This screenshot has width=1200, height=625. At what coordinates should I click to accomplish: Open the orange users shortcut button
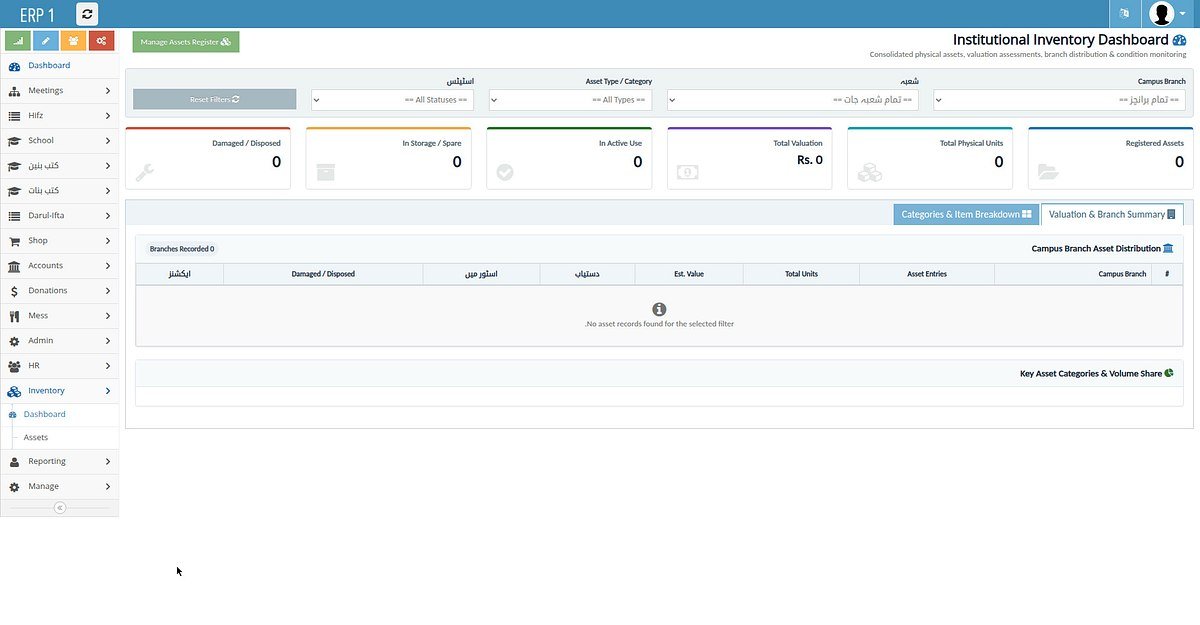pyautogui.click(x=73, y=40)
